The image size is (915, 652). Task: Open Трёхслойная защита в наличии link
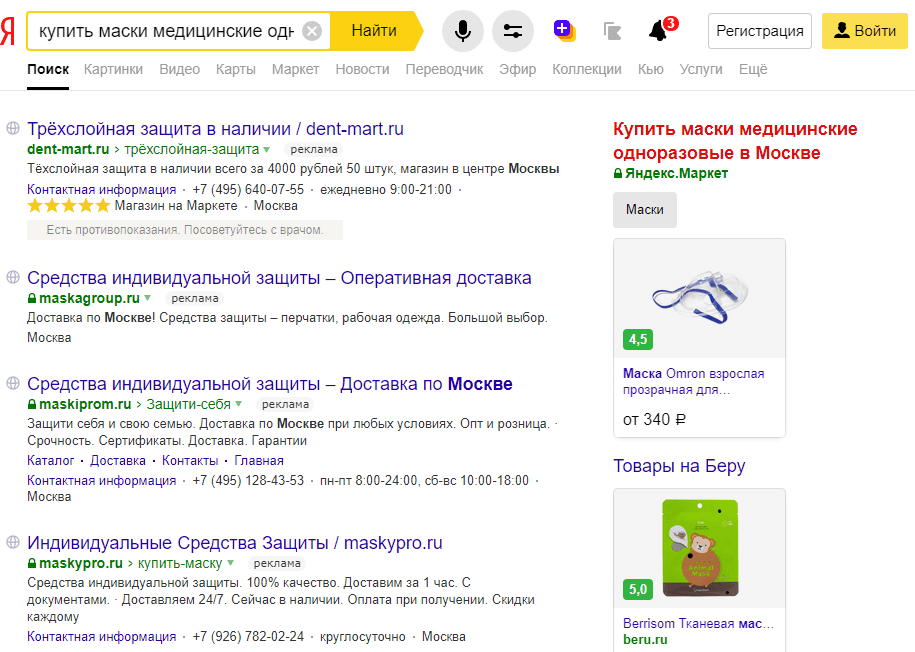coord(215,128)
